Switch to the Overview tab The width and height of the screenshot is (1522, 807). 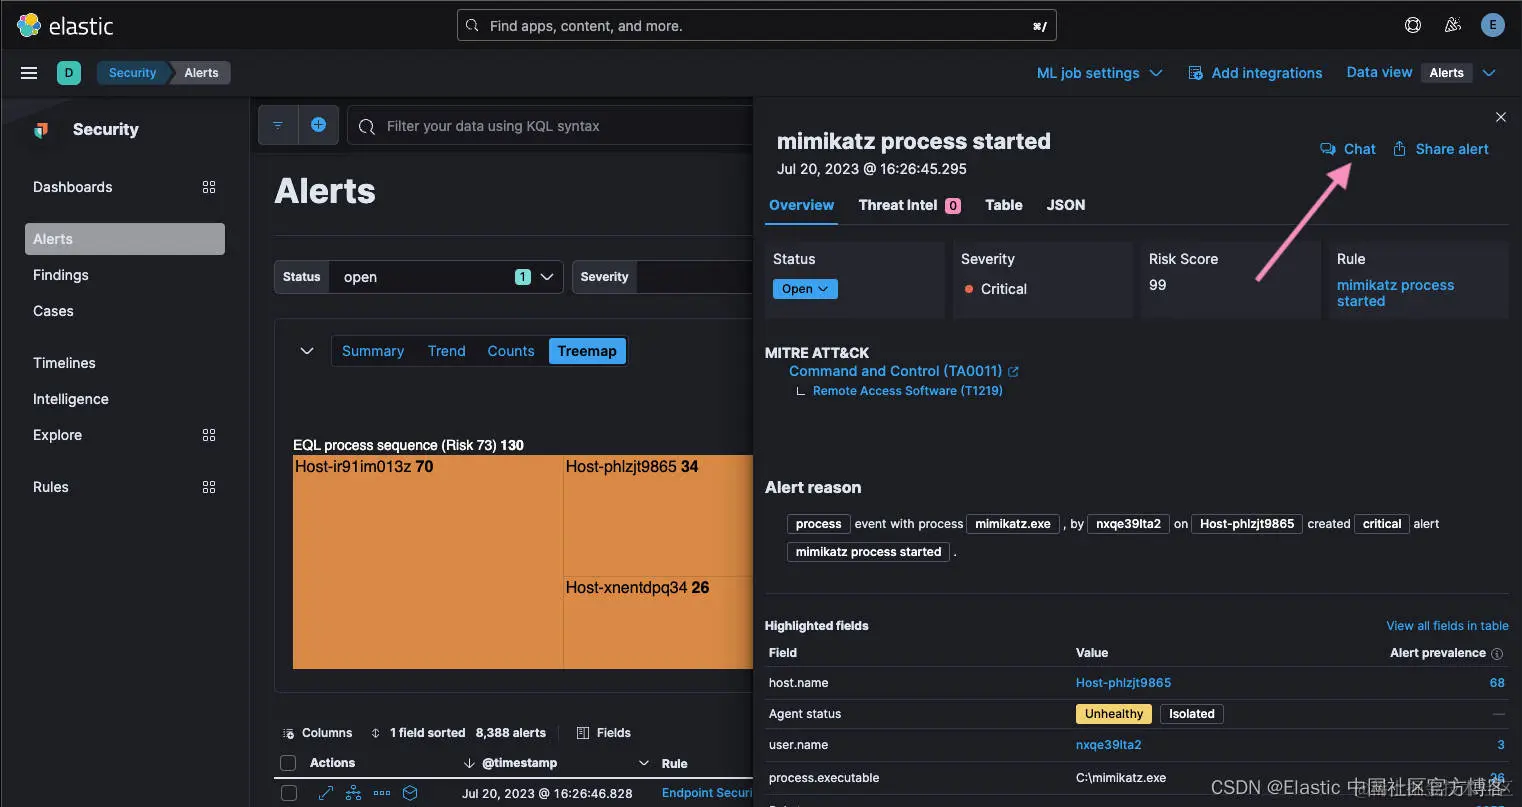(801, 205)
